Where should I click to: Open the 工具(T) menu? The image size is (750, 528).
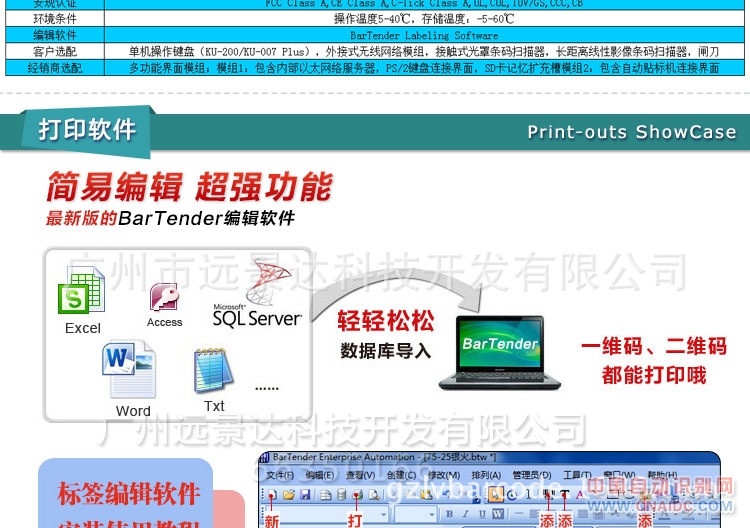tap(577, 475)
